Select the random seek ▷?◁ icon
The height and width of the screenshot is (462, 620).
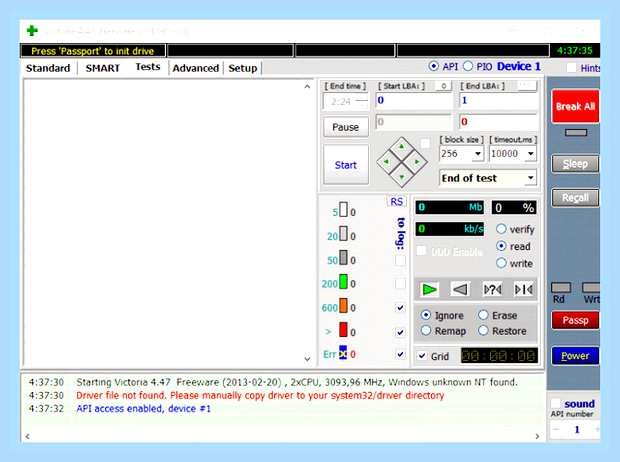pyautogui.click(x=492, y=290)
